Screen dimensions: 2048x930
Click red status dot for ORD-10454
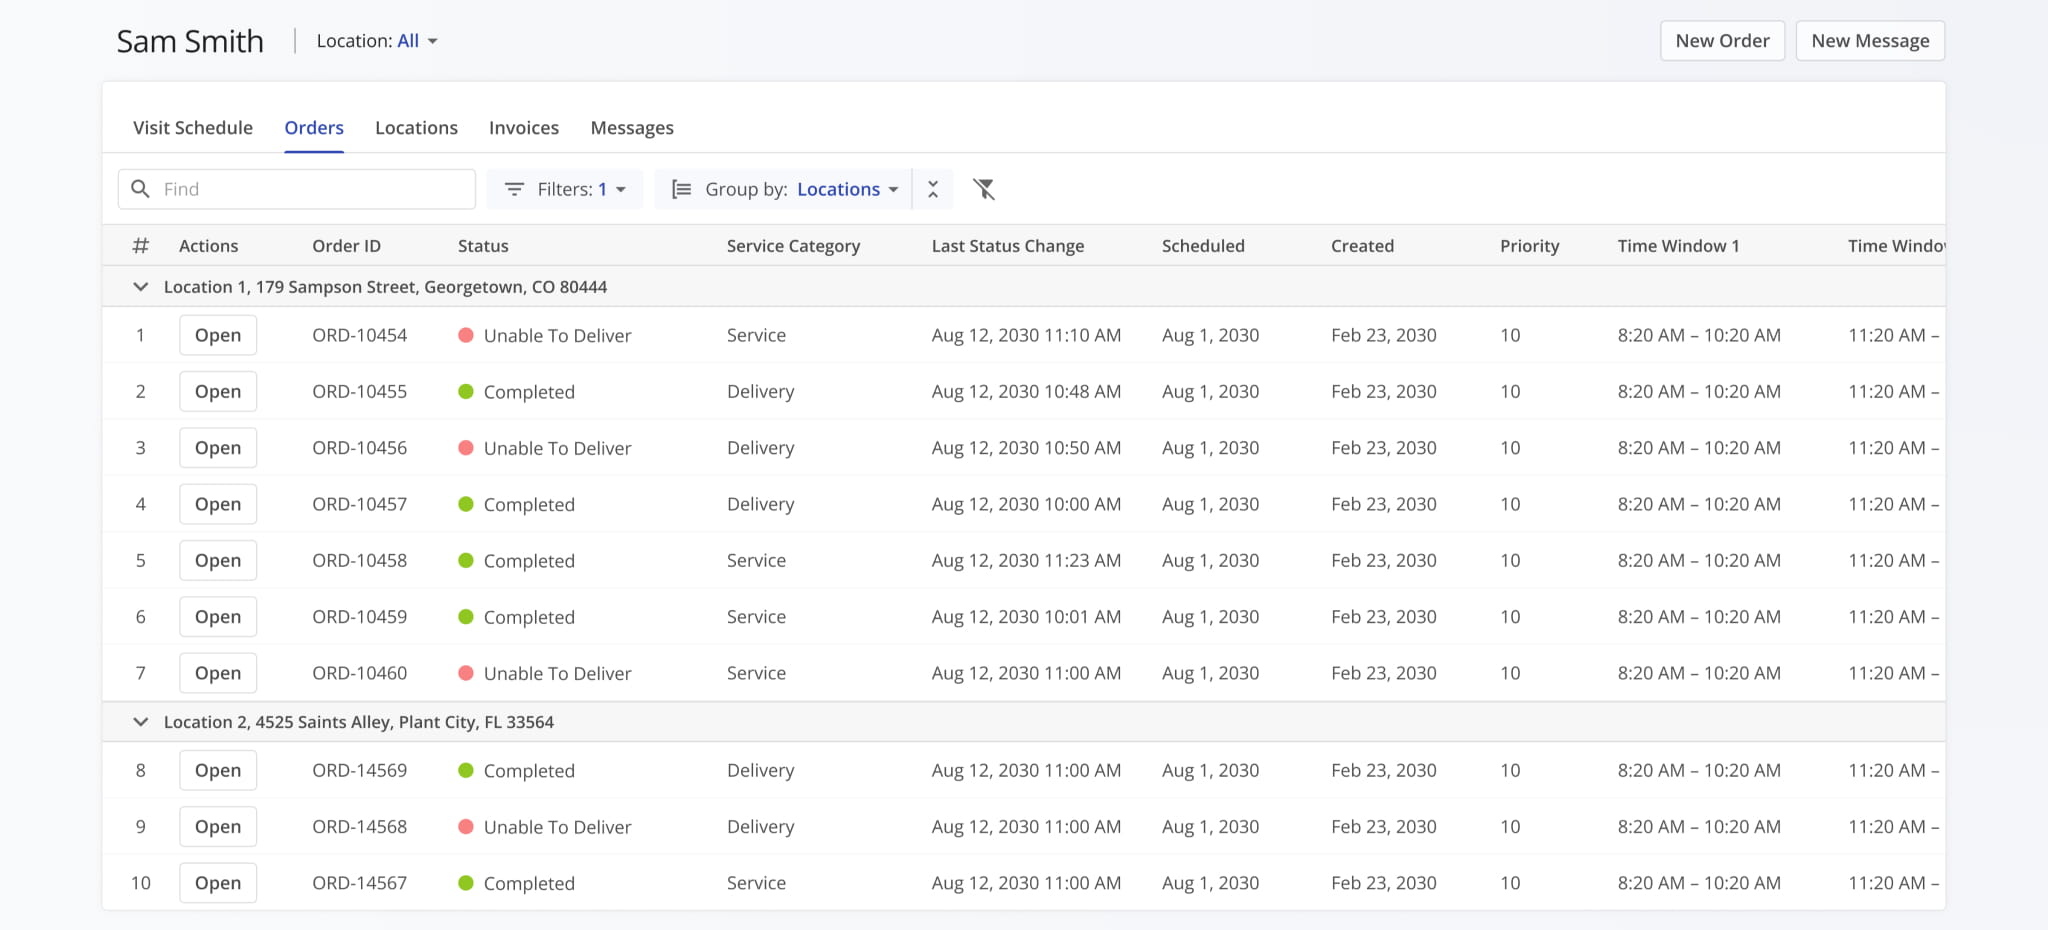click(x=465, y=335)
